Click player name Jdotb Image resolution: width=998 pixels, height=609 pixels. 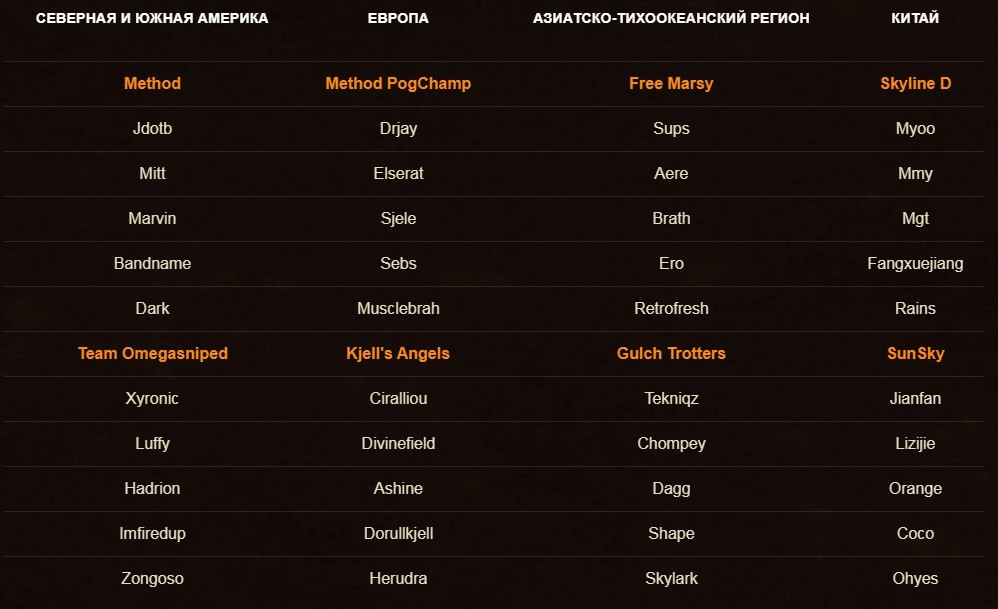coord(152,129)
